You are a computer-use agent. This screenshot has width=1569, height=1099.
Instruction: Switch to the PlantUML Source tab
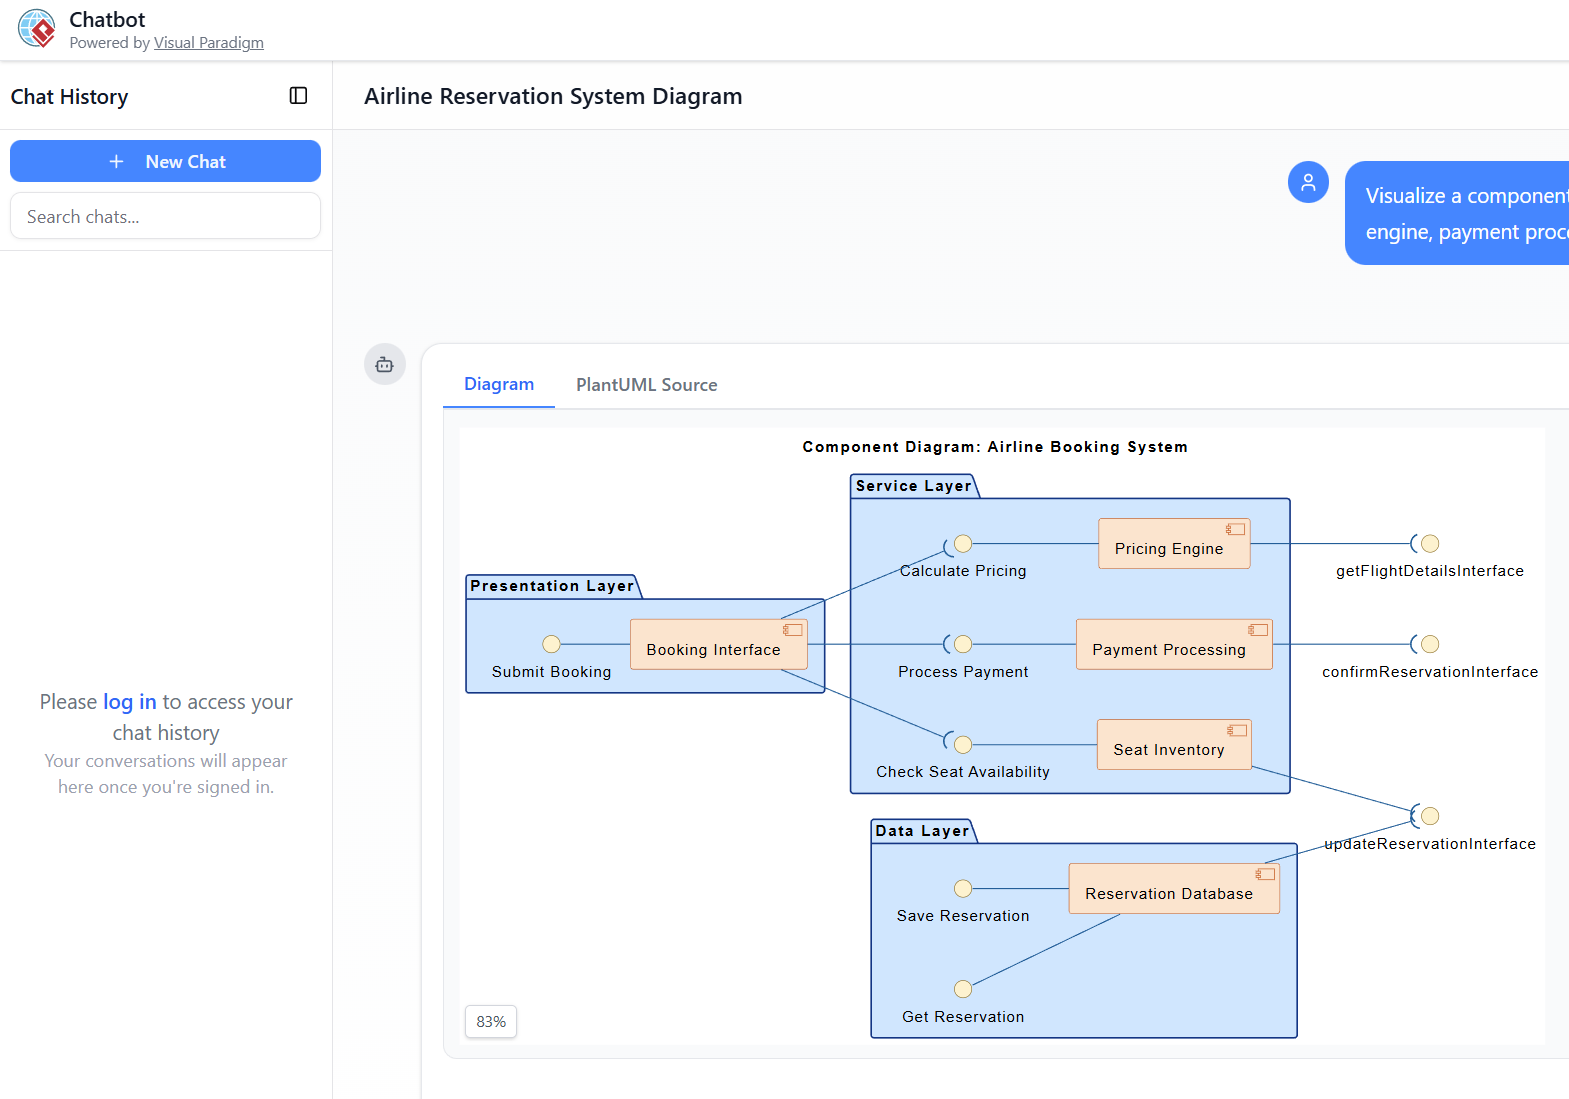pyautogui.click(x=646, y=385)
